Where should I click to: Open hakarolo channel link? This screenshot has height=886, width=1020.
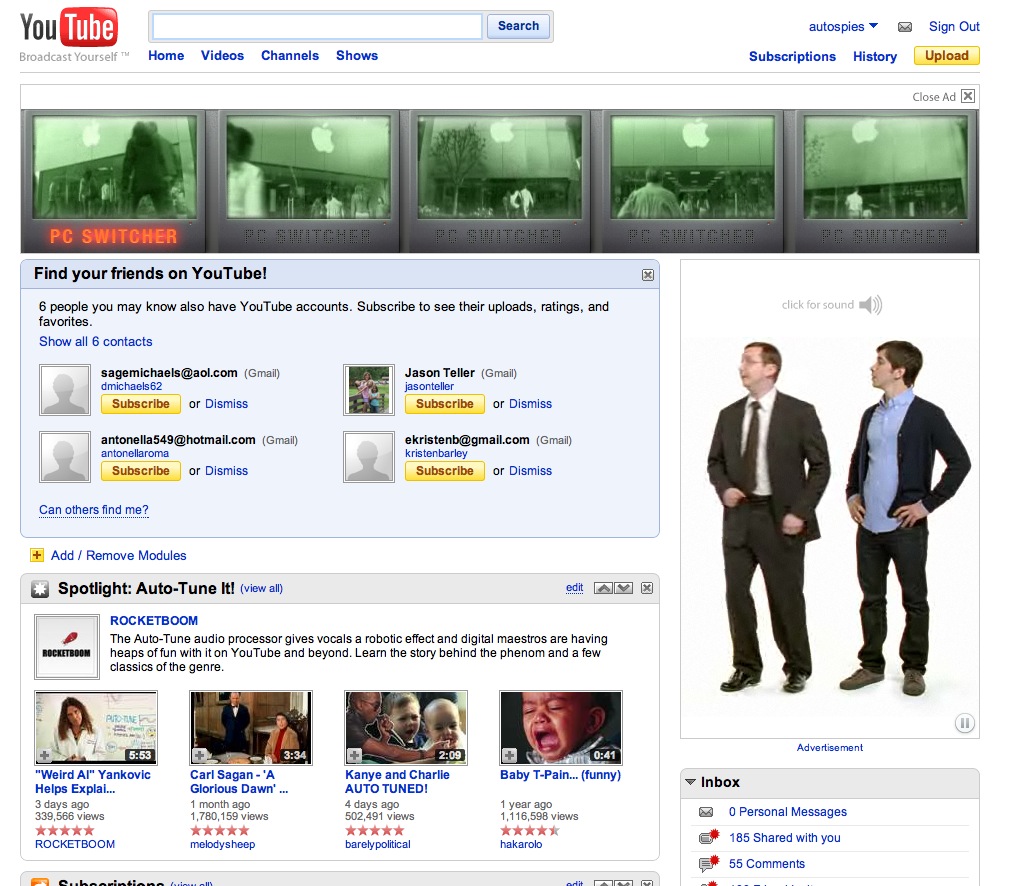click(520, 844)
